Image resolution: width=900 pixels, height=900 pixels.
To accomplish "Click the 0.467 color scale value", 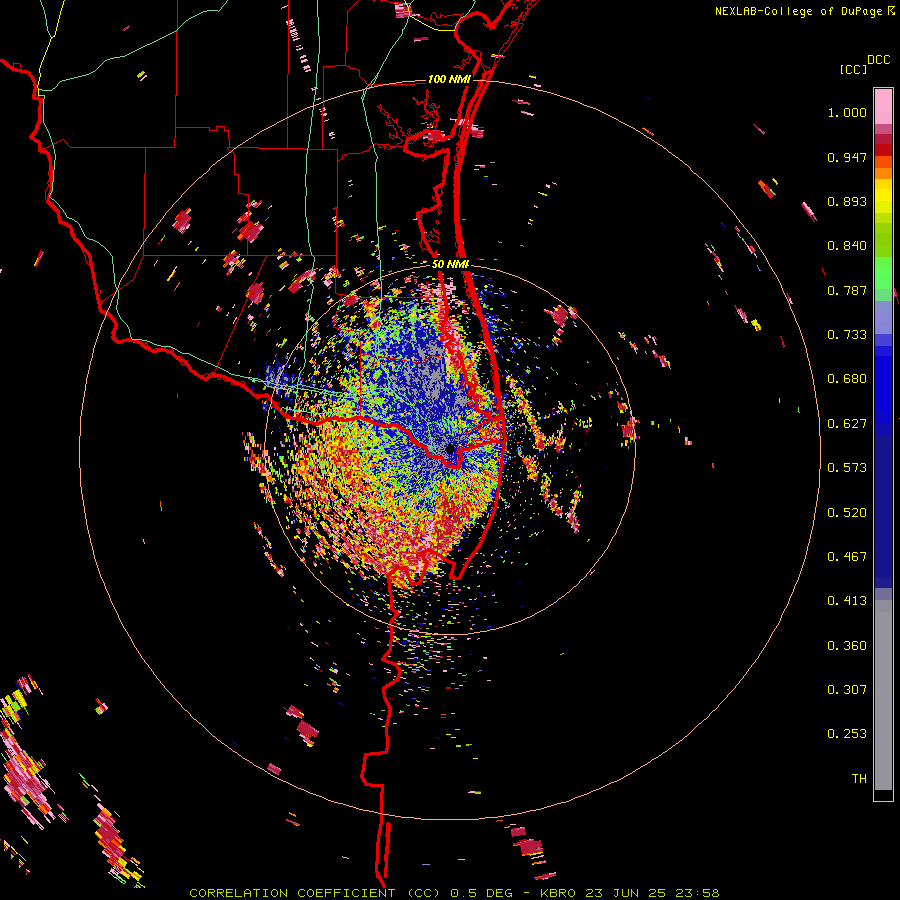I will point(847,557).
